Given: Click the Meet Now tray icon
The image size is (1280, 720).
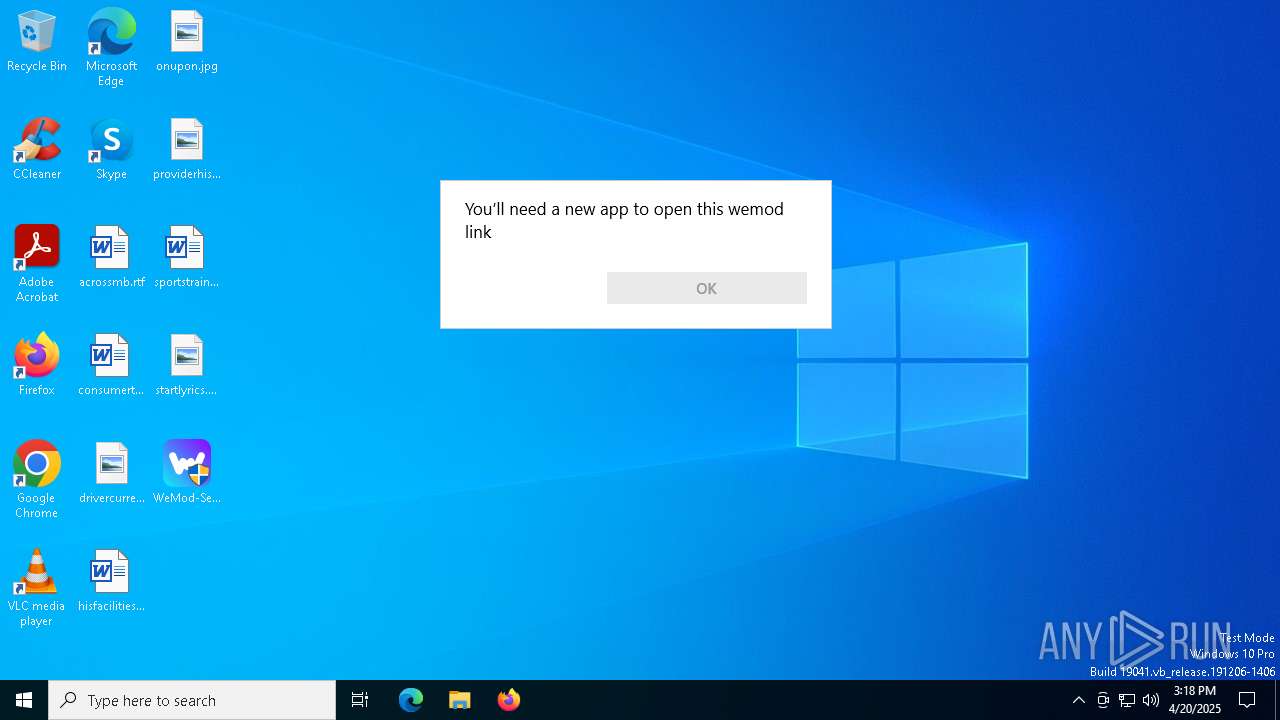Looking at the screenshot, I should (1103, 700).
